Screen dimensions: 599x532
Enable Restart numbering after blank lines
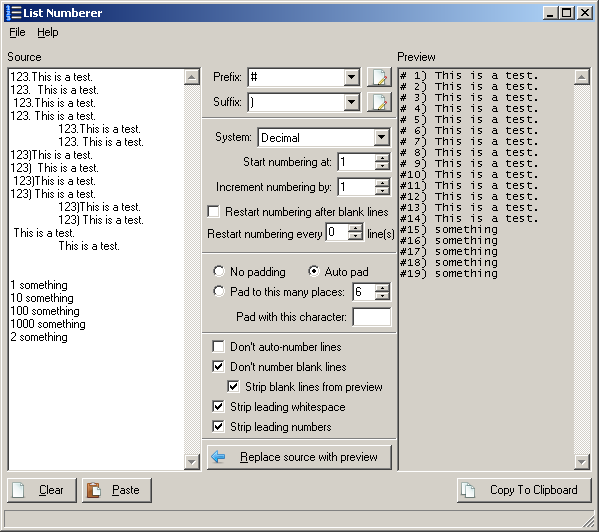coord(214,212)
